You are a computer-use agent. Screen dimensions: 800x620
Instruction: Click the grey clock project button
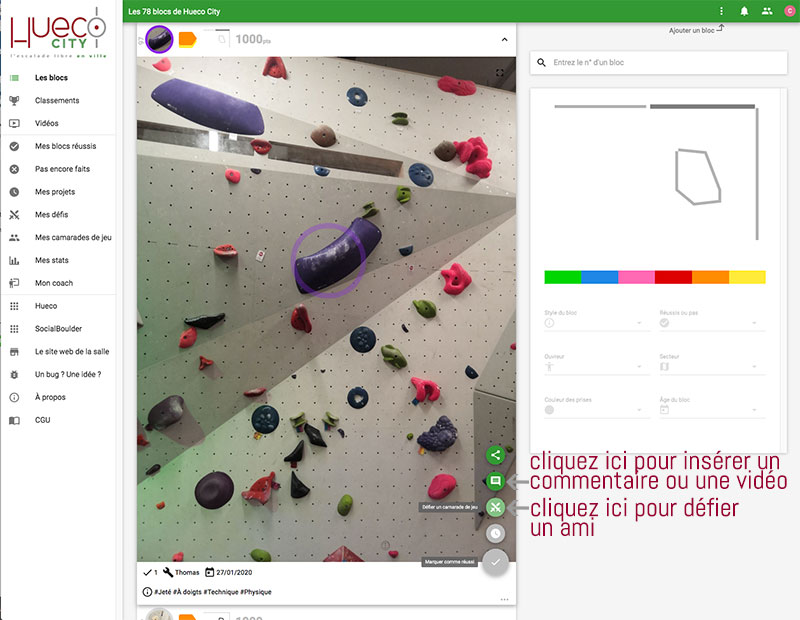tap(495, 534)
